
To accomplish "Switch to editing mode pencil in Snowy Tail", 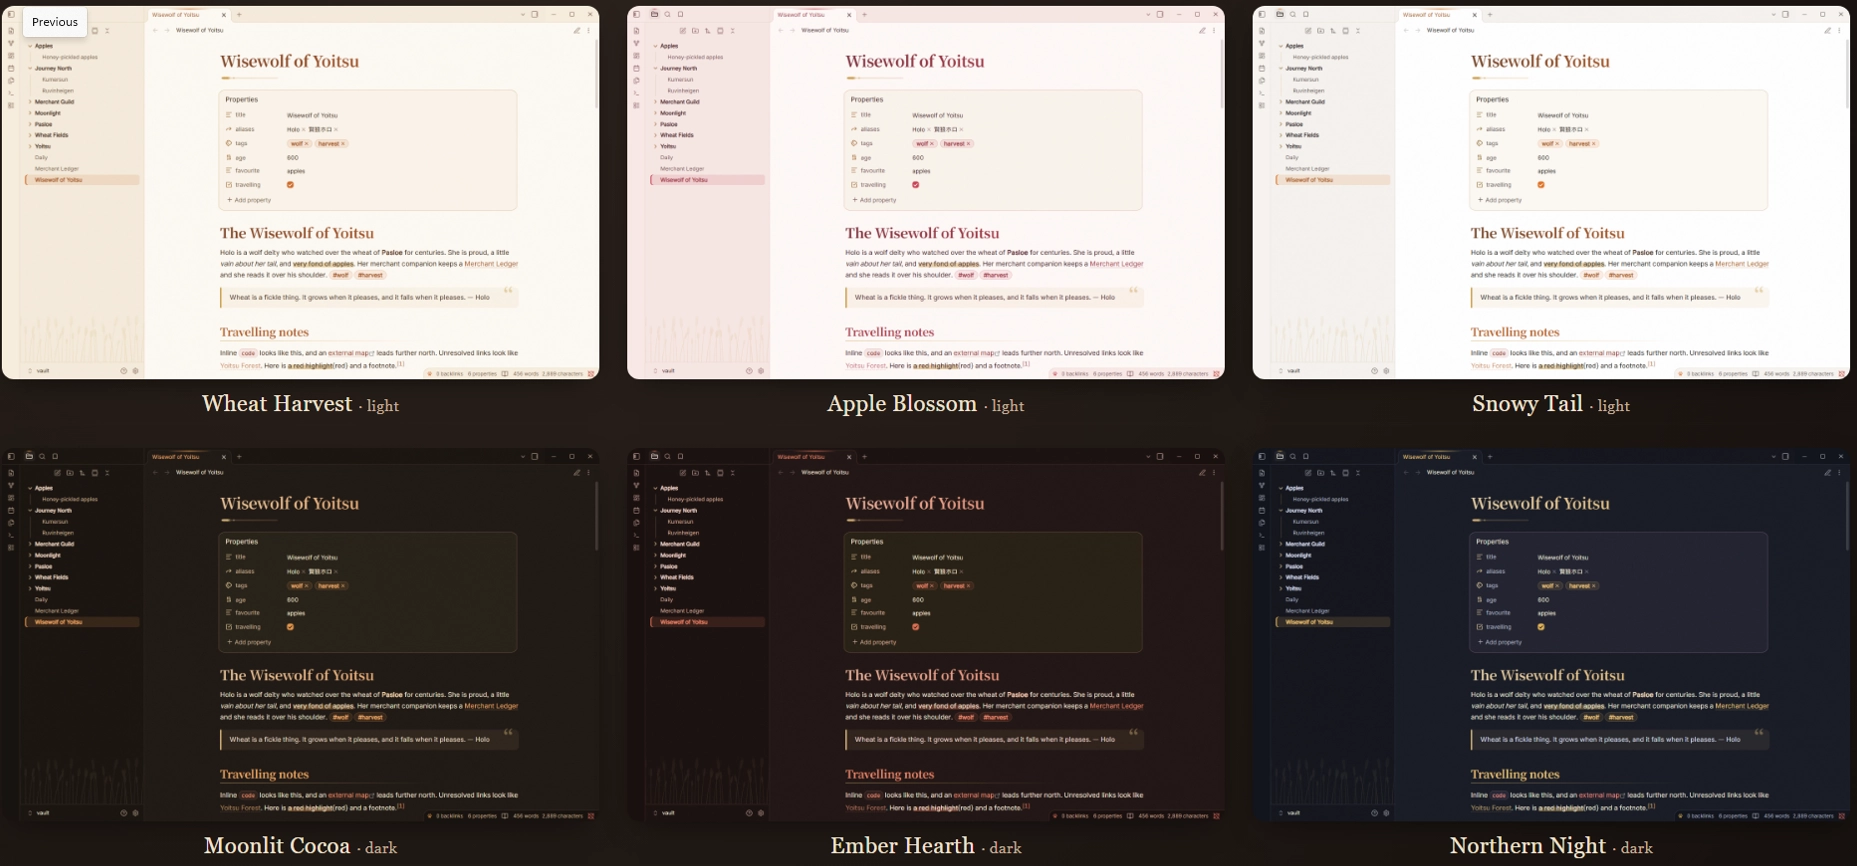I will click(x=1827, y=30).
